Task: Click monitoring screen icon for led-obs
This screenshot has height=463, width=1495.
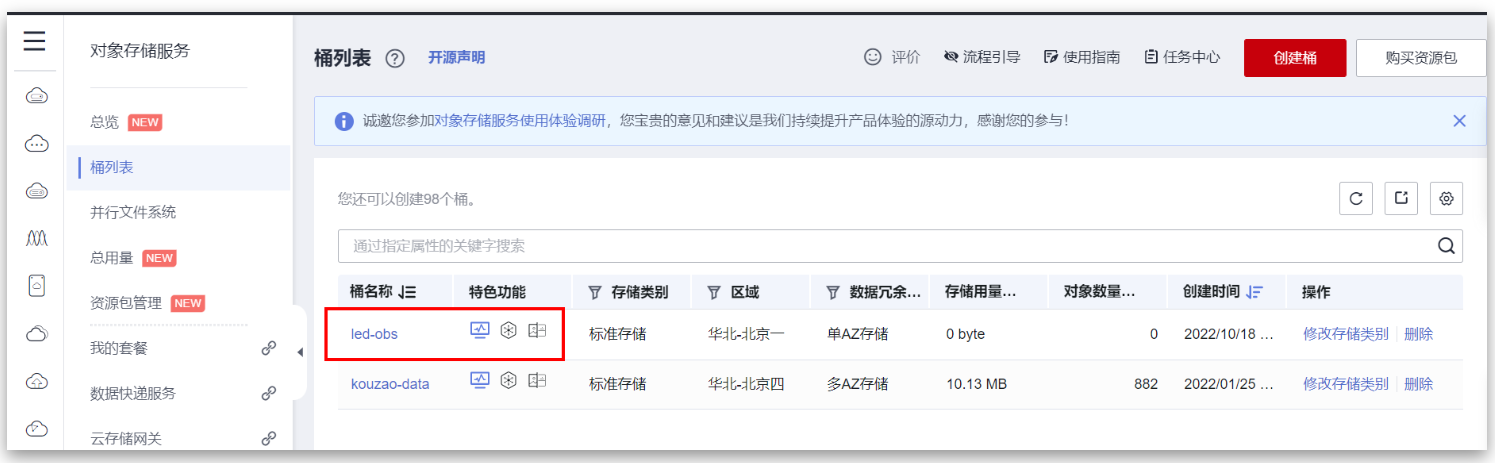Action: pos(480,331)
